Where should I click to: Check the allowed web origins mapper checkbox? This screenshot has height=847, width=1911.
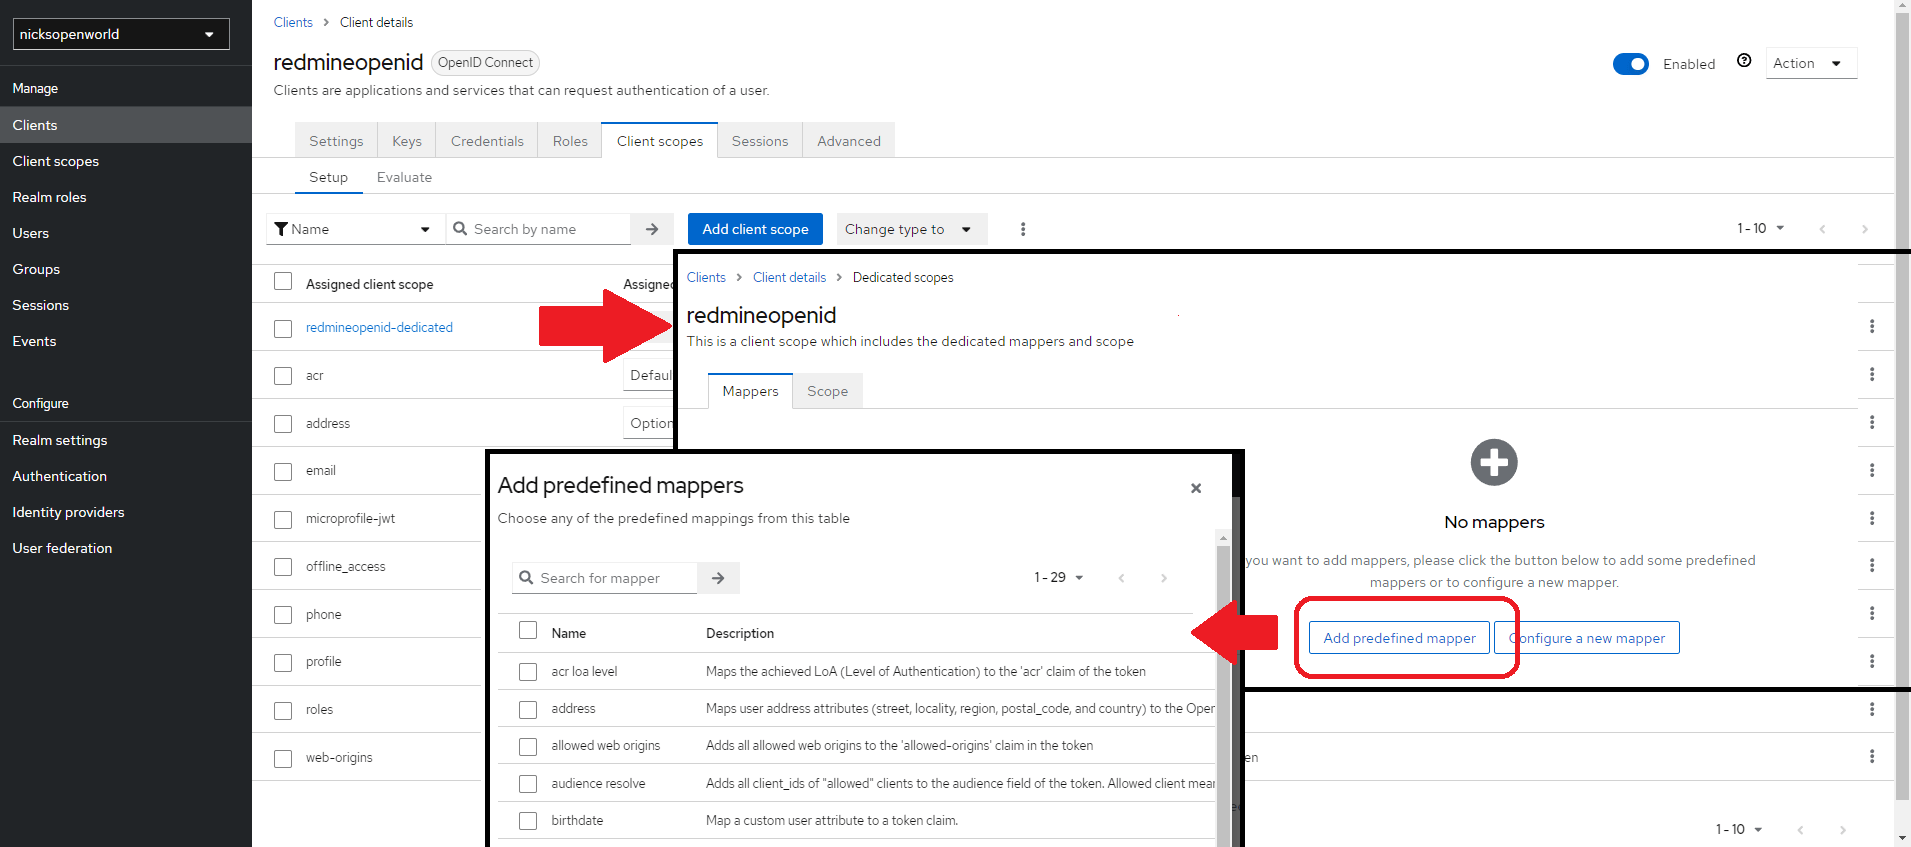point(528,746)
